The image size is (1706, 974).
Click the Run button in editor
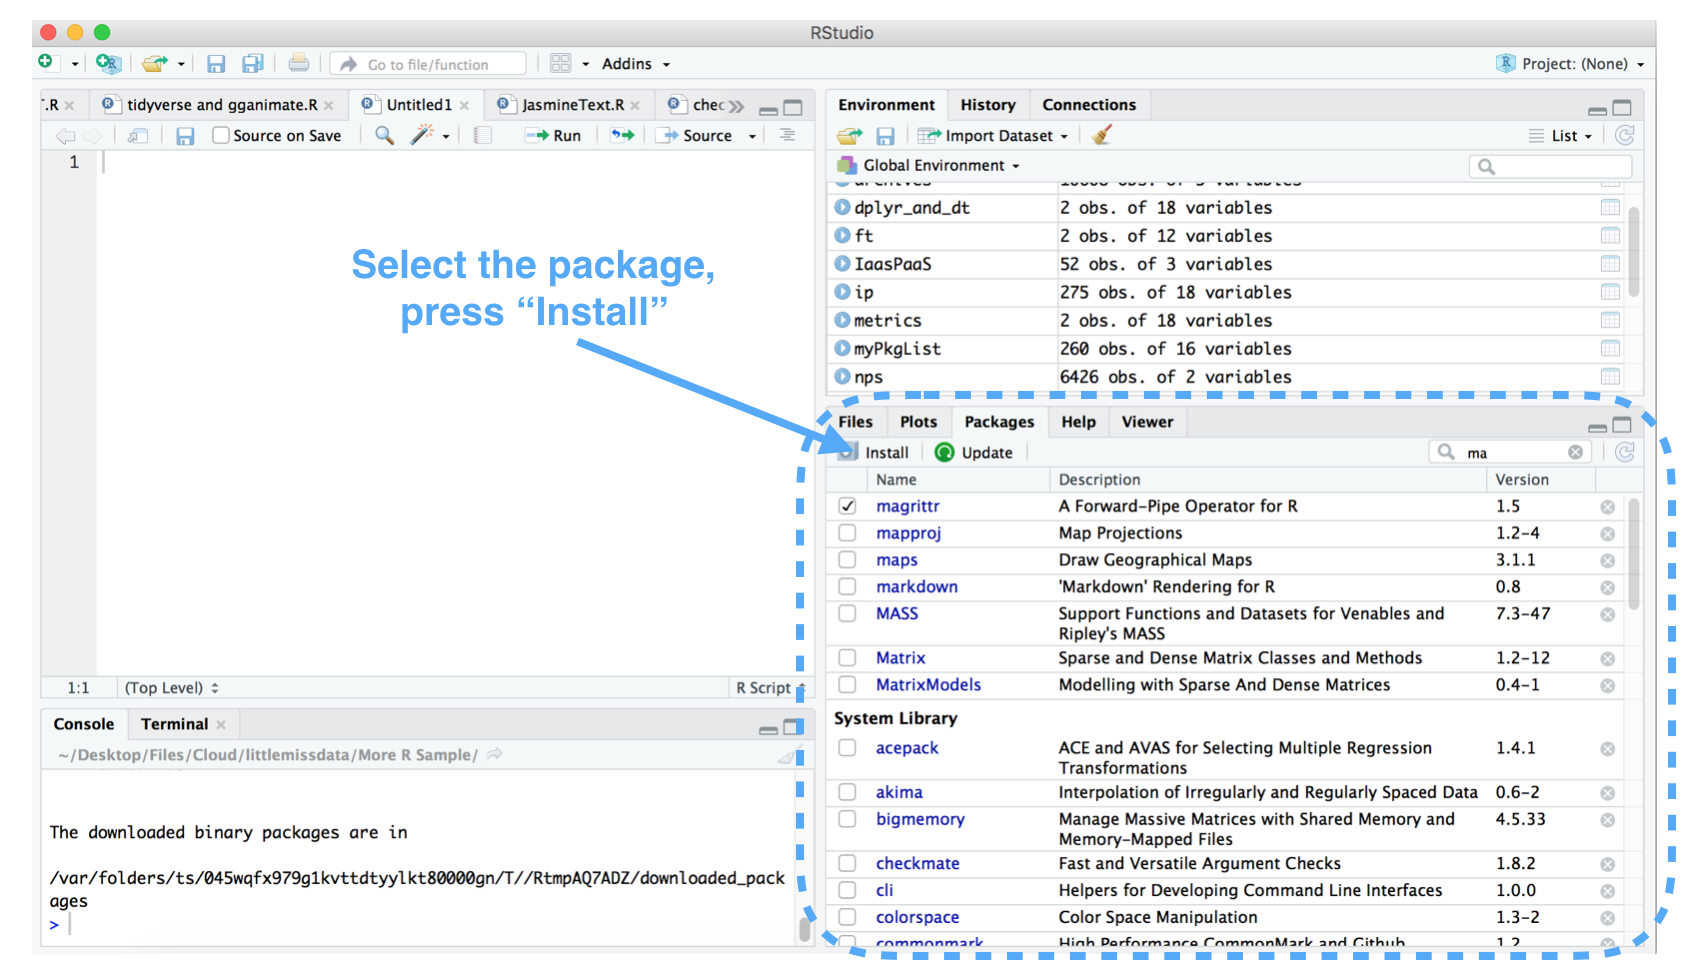click(x=553, y=135)
